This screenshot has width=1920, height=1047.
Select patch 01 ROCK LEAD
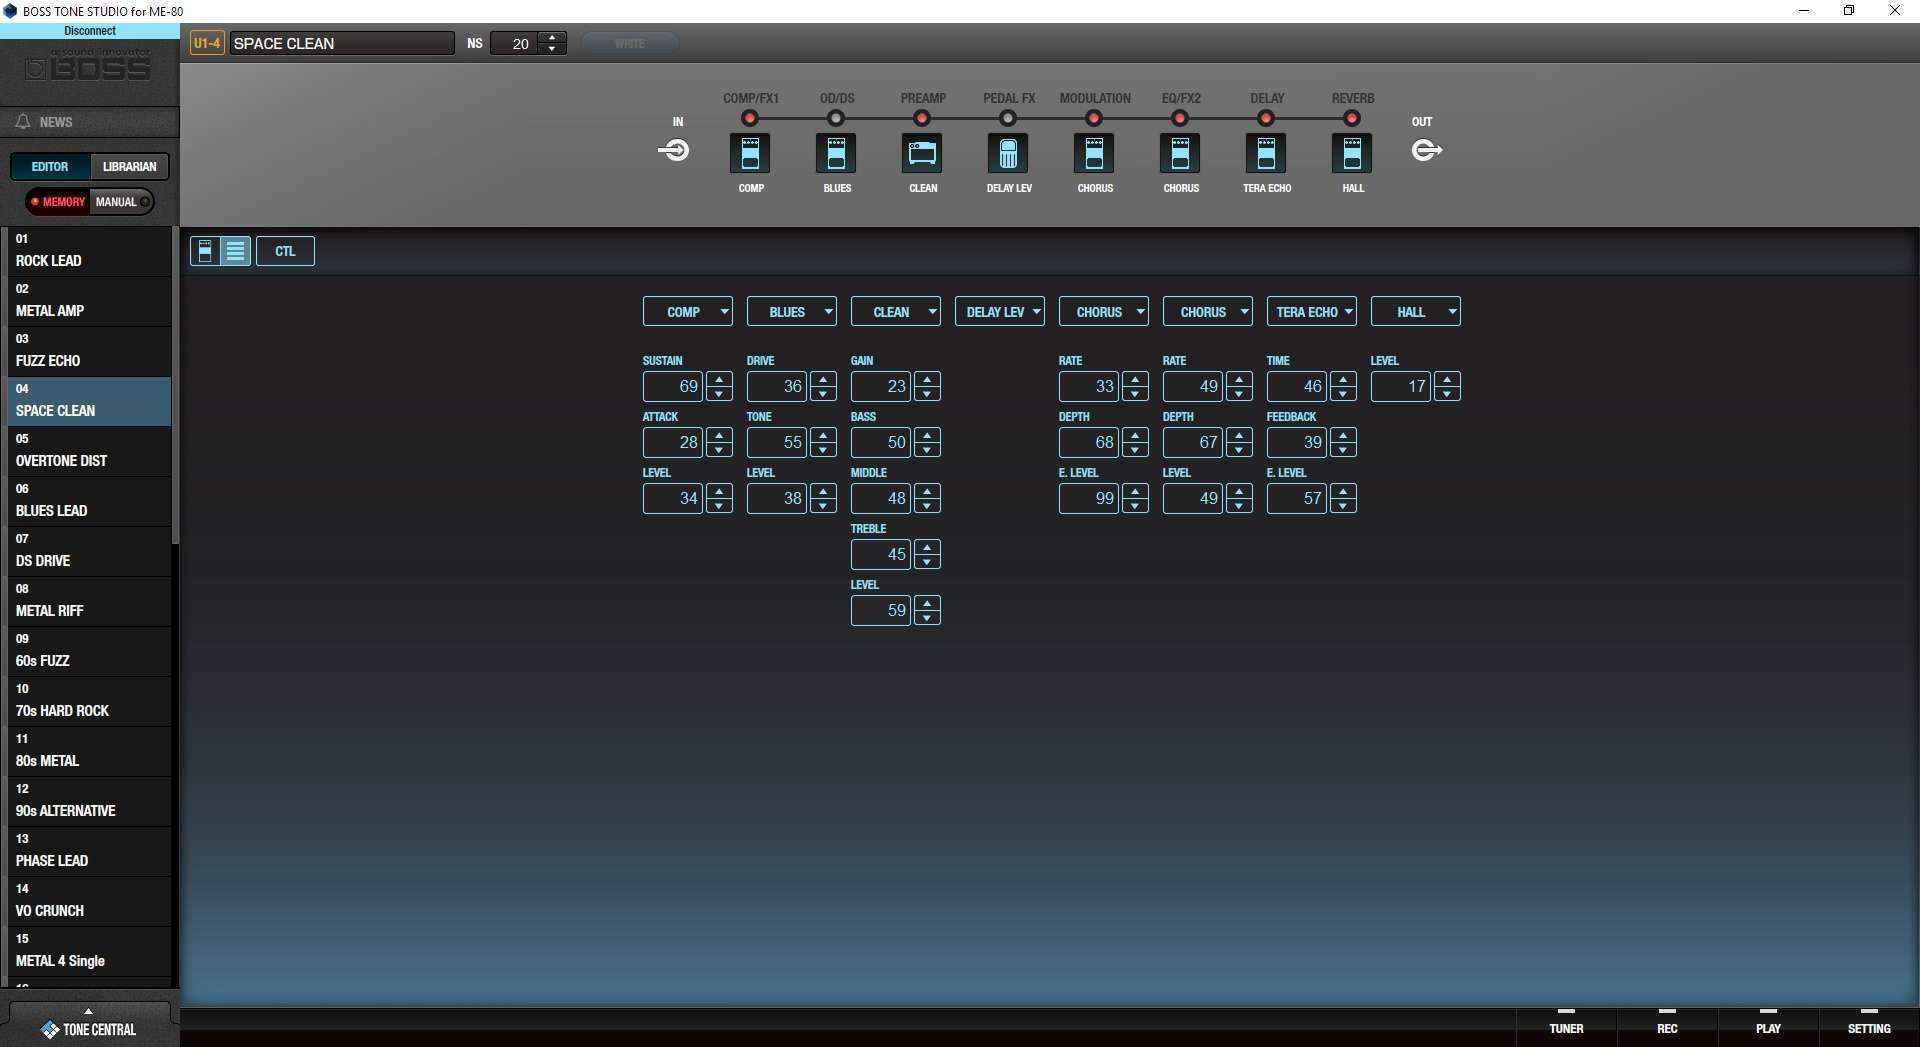pos(88,251)
